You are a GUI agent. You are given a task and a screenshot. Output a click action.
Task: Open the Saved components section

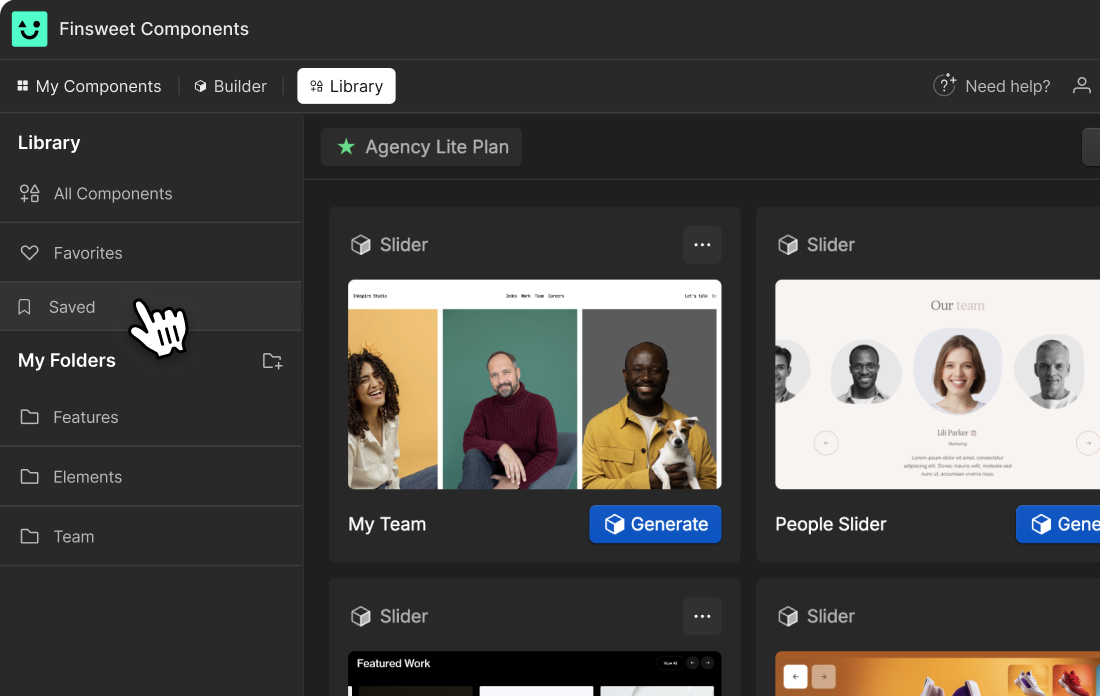point(151,307)
